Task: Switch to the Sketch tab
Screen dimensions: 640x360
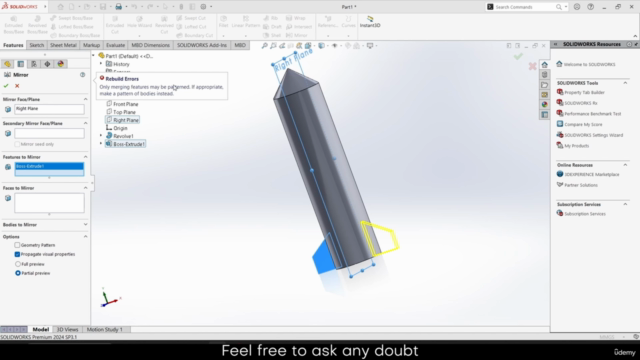Action: click(36, 45)
